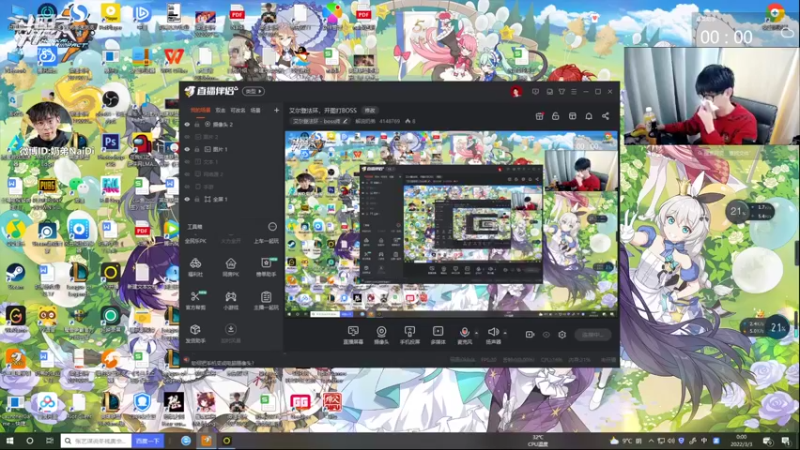Edit the stream category pill with pencil
Viewport: 800px width, 450px height.
point(320,121)
